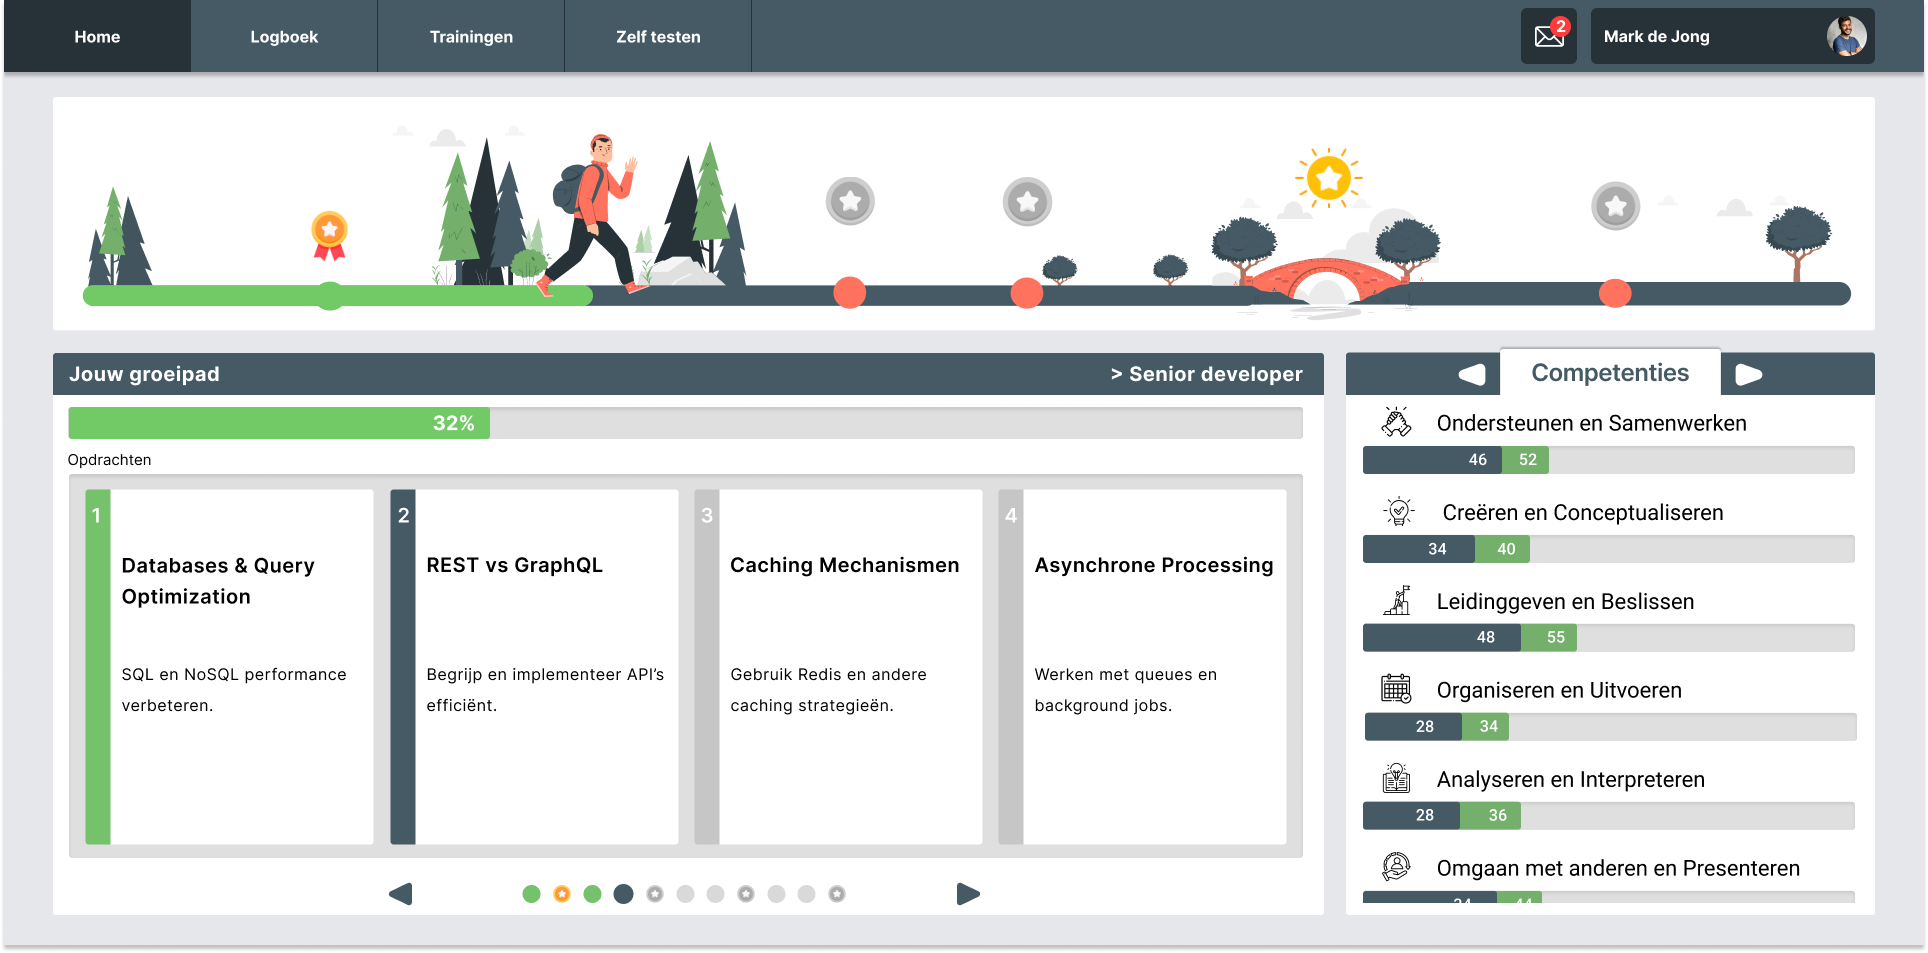1928x953 pixels.
Task: Click the Creëren en Conceptualiseren score bar
Action: (x=1608, y=549)
